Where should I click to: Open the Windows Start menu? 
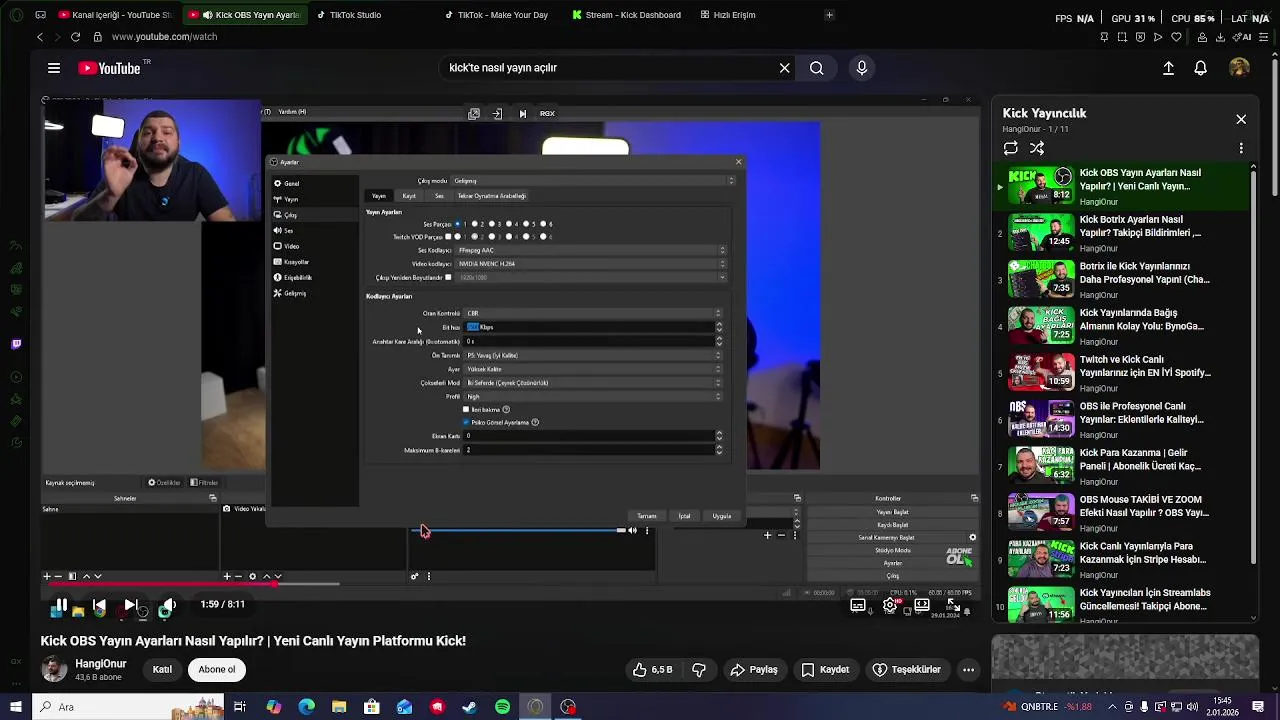(x=15, y=707)
